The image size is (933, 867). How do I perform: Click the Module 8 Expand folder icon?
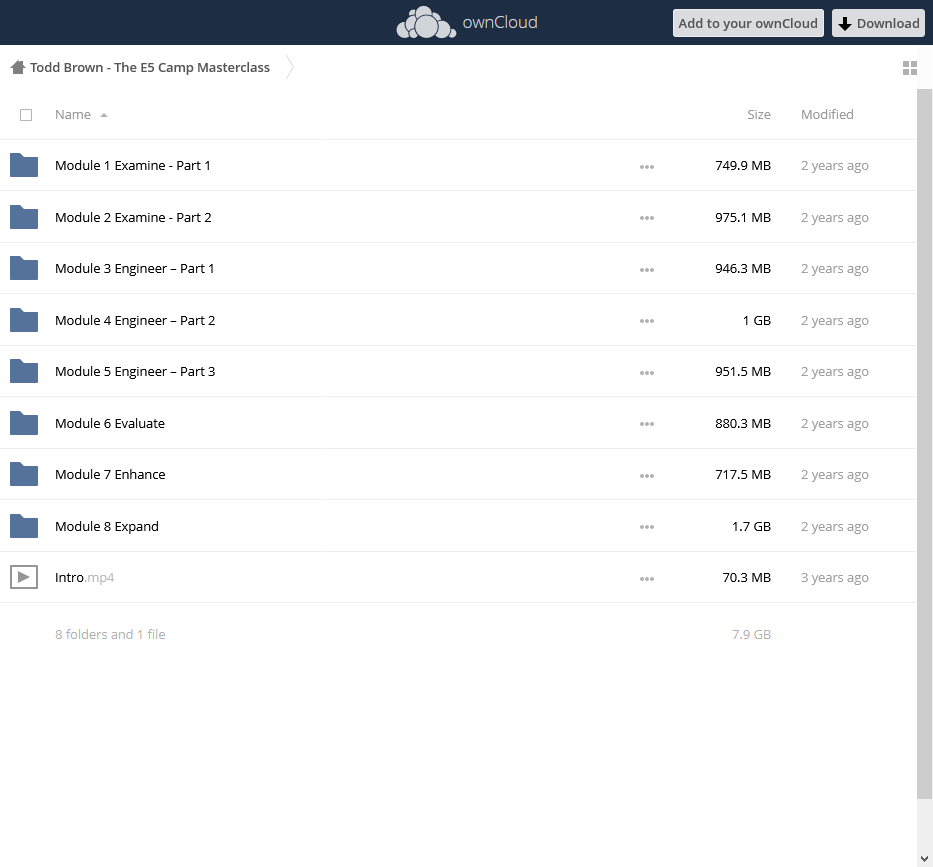pyautogui.click(x=24, y=526)
